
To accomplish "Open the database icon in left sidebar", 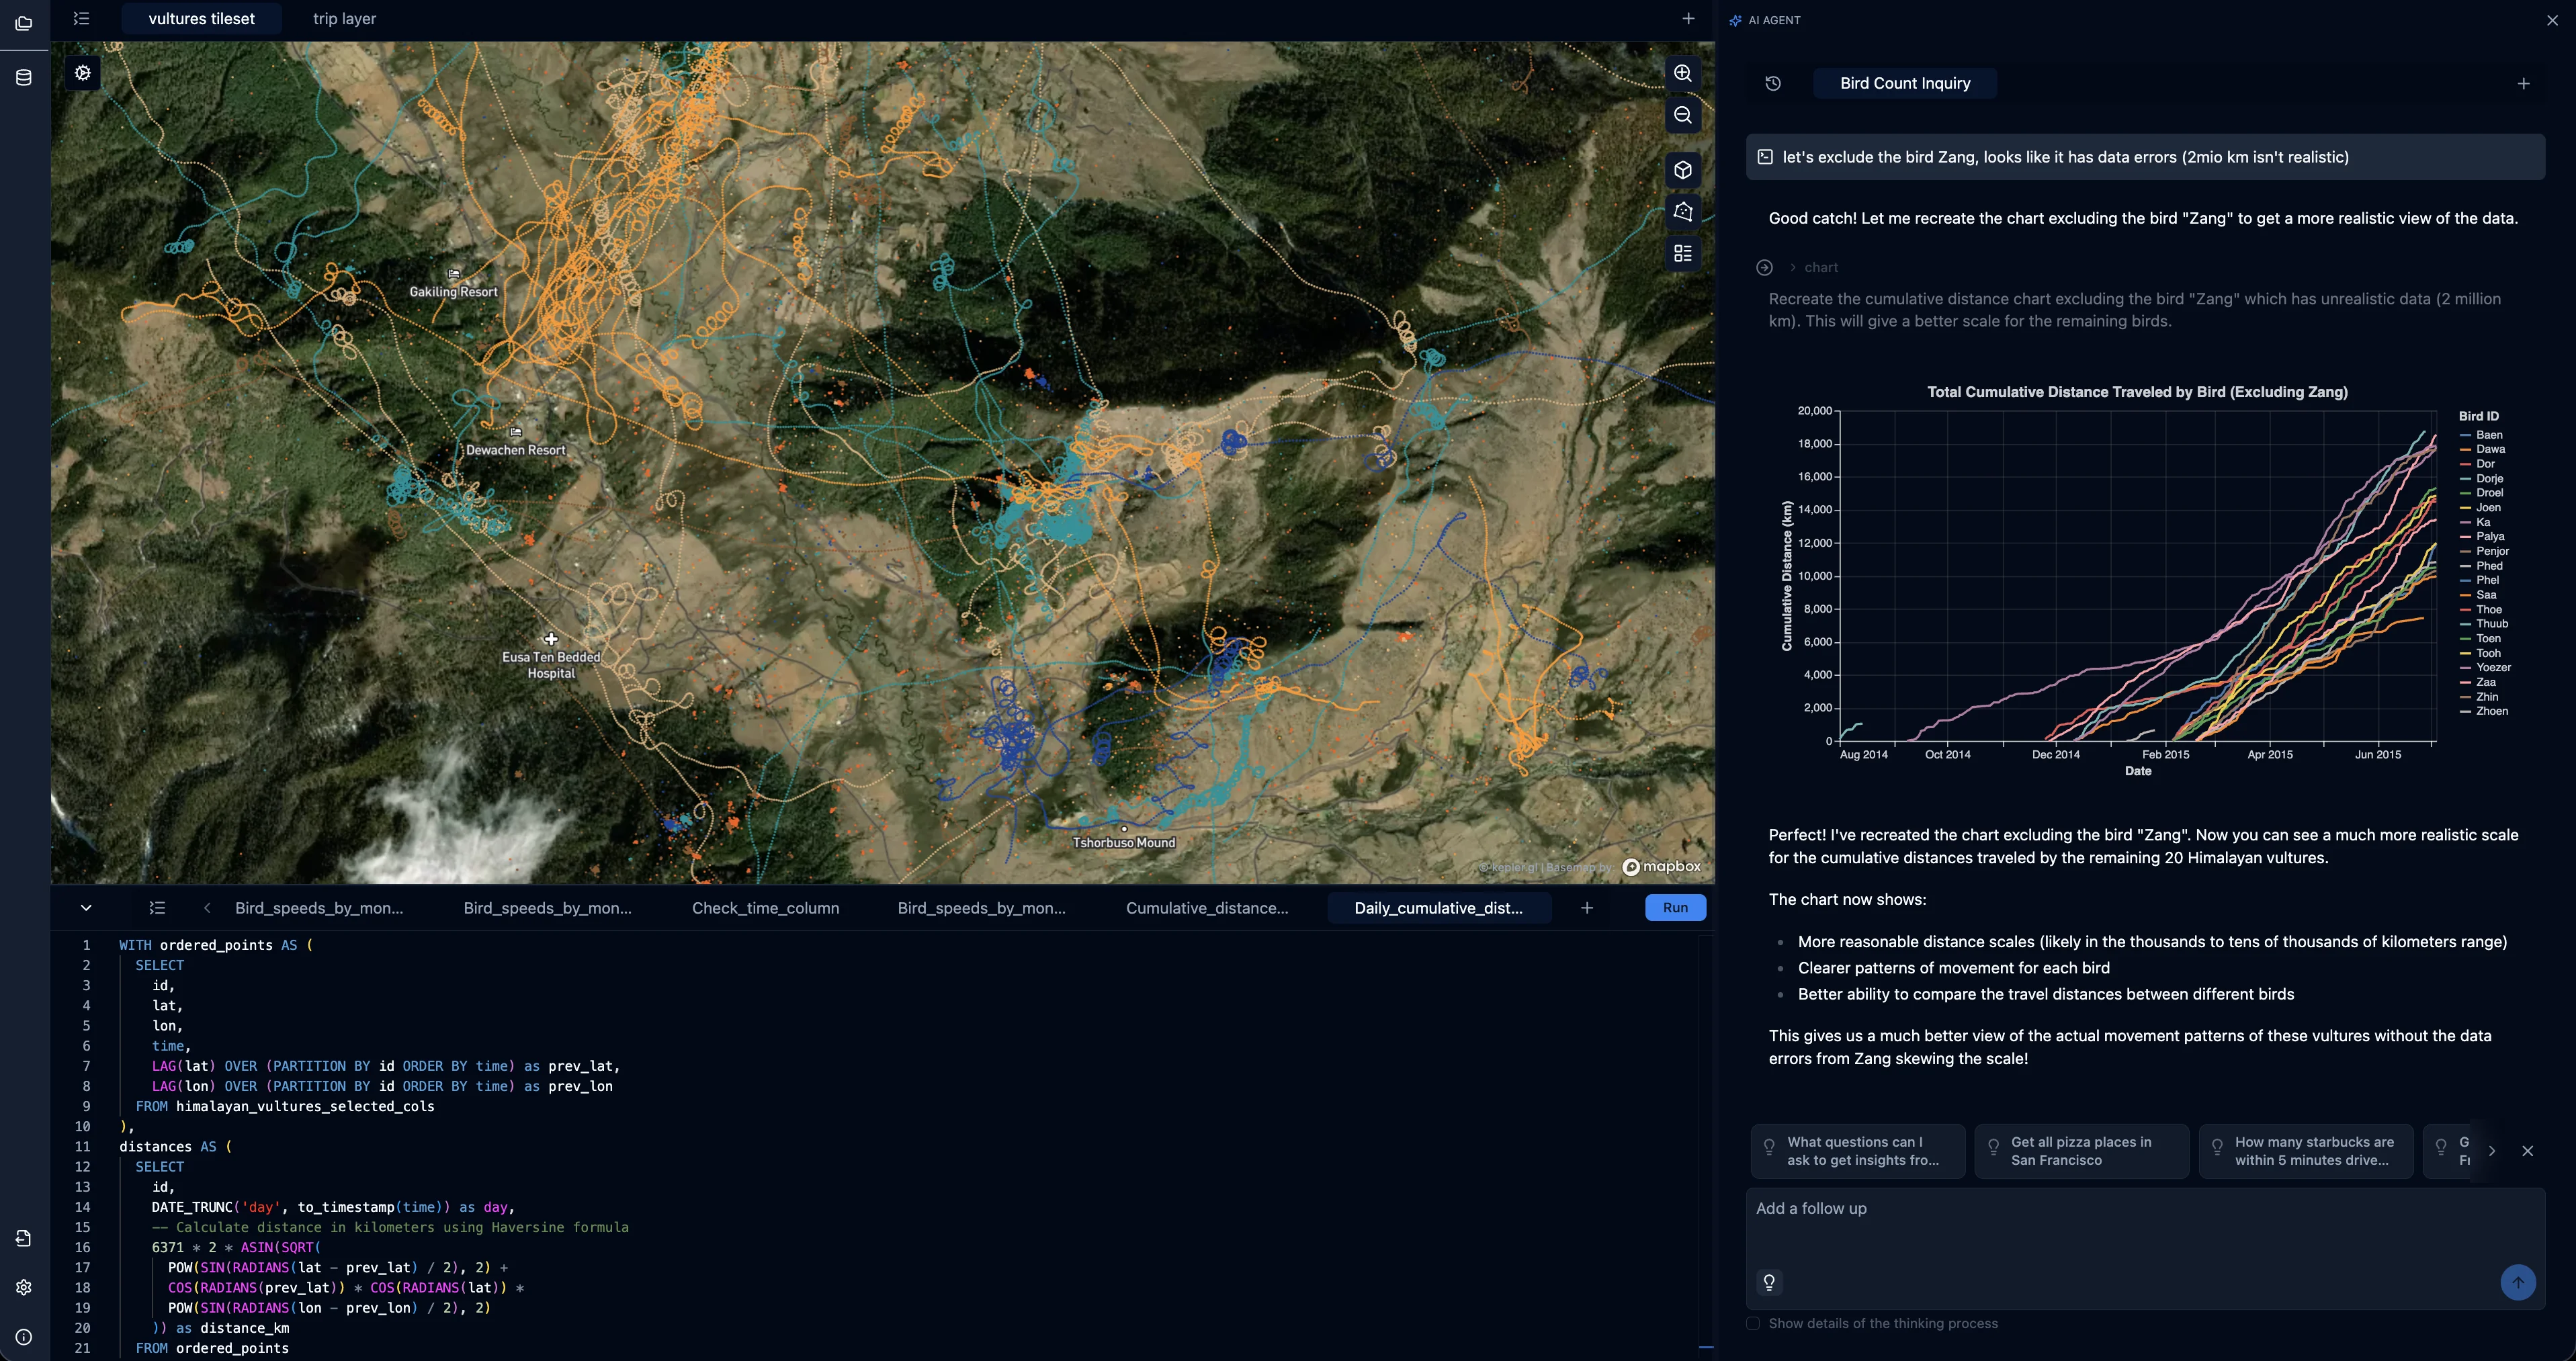I will [24, 77].
